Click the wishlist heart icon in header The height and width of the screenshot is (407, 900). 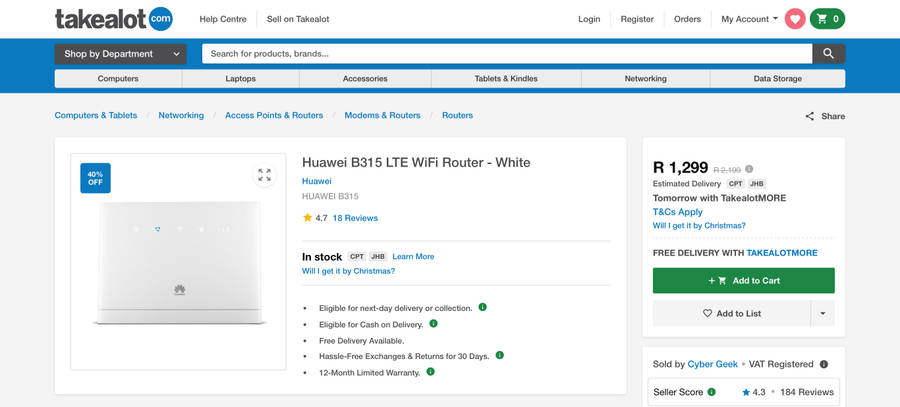[795, 19]
